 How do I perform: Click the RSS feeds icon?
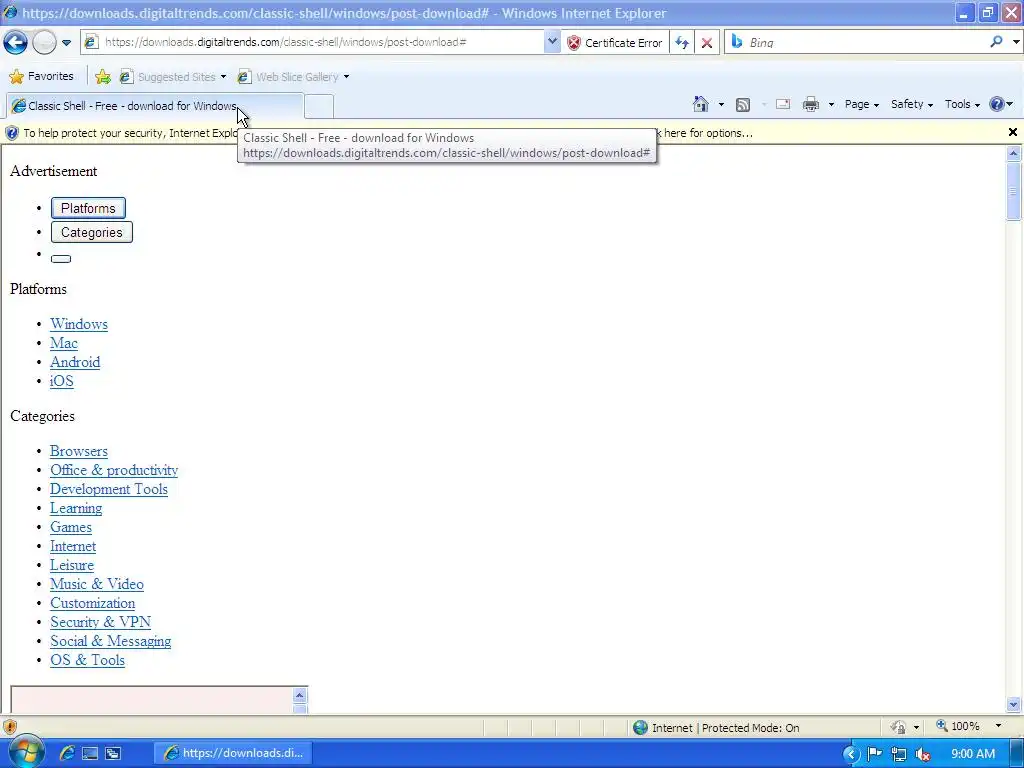pos(743,104)
